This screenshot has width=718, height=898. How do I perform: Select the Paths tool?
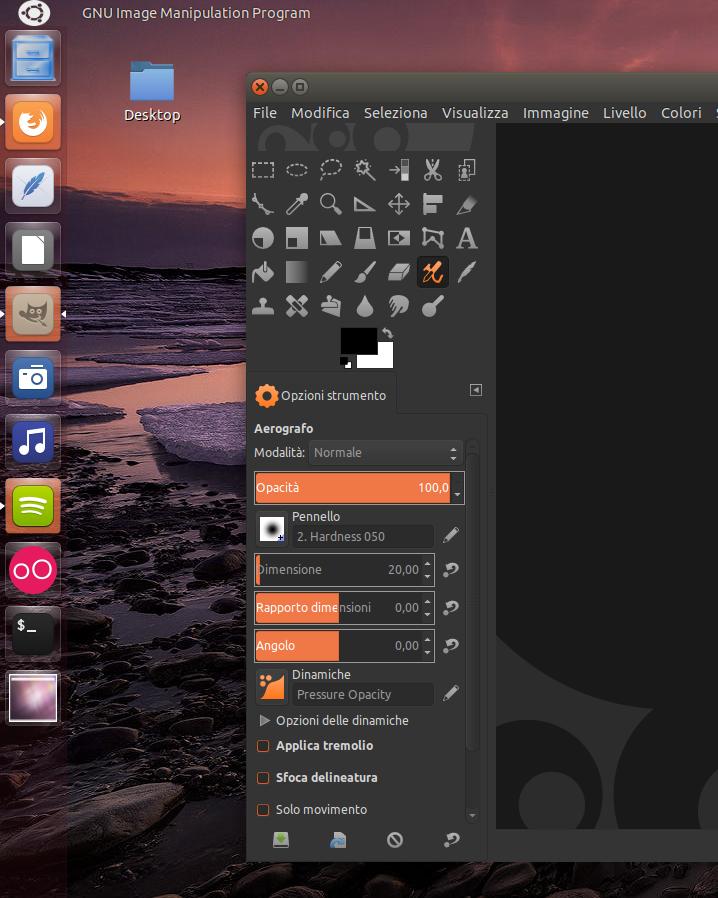tap(263, 204)
